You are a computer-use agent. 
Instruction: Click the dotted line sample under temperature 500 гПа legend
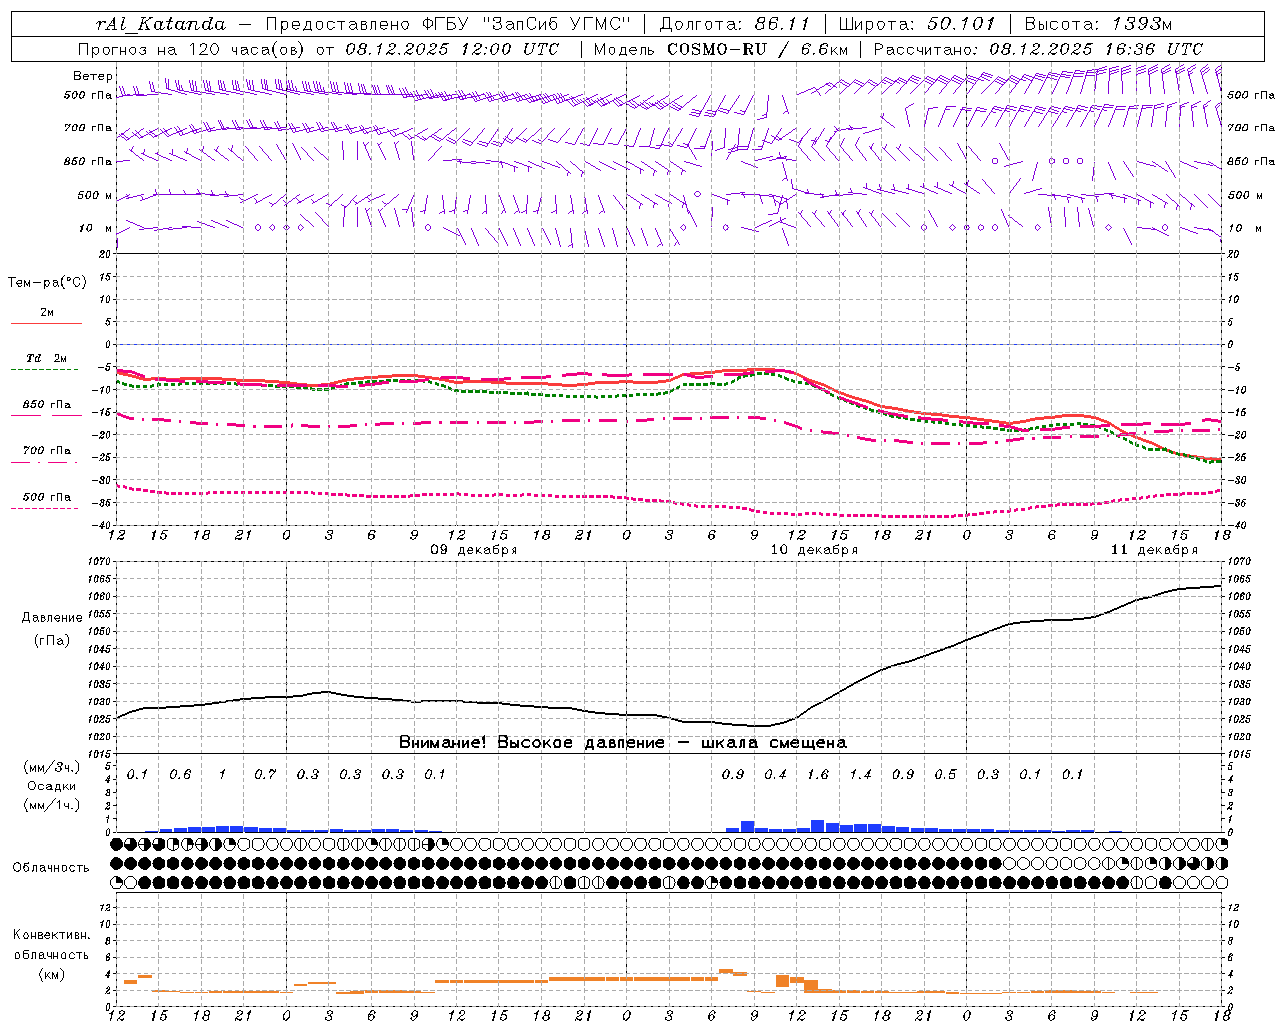point(45,508)
